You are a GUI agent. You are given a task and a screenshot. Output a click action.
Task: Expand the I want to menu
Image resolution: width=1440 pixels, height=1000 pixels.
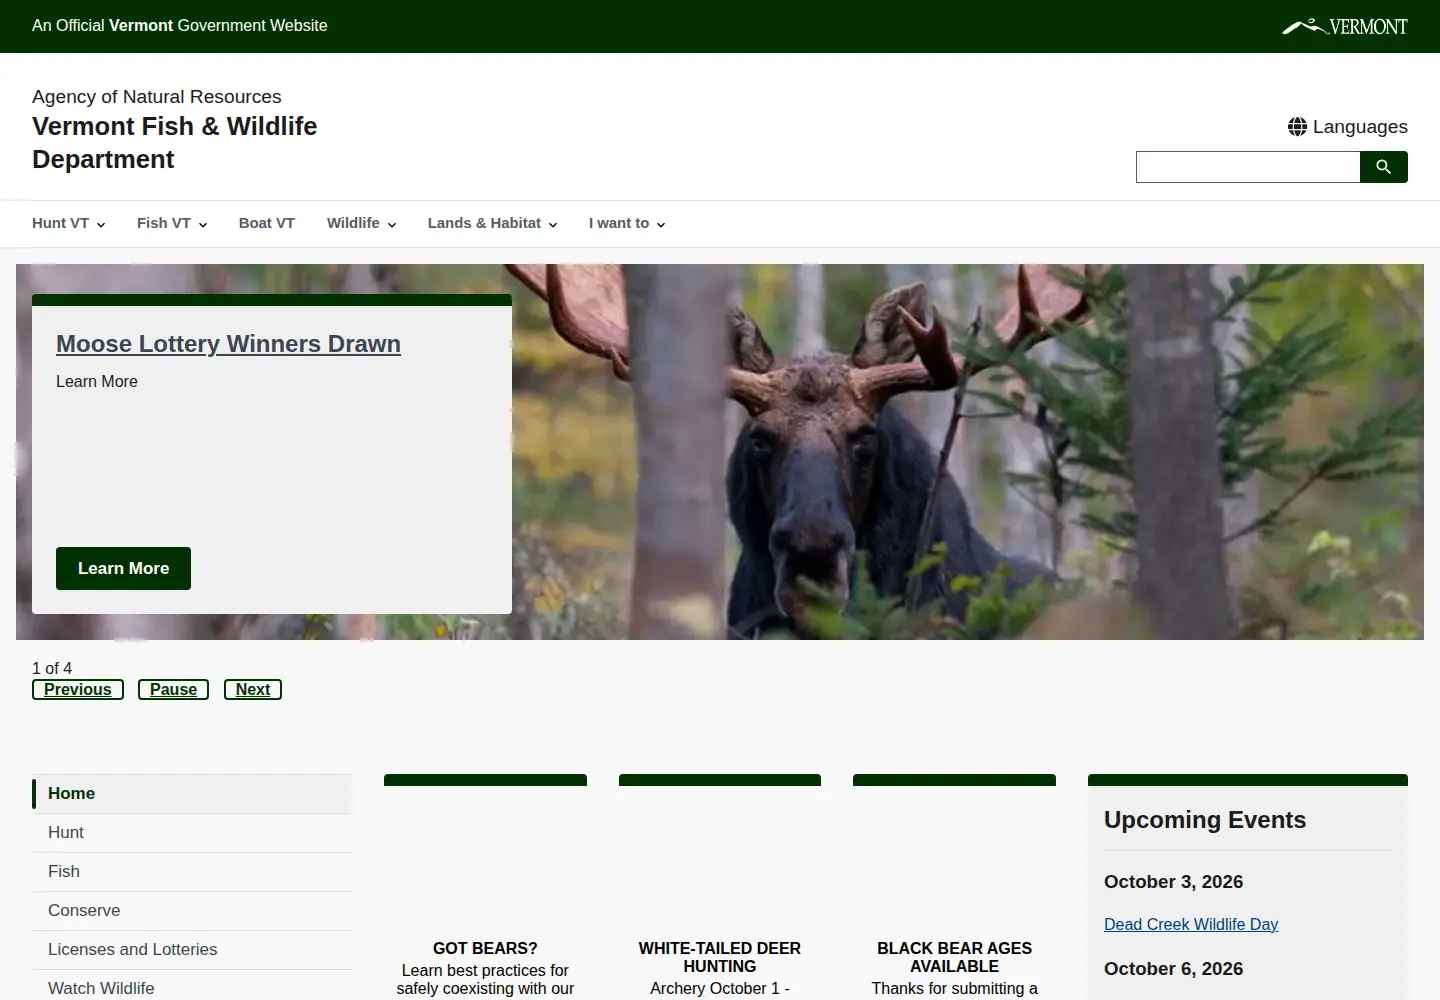(x=627, y=223)
